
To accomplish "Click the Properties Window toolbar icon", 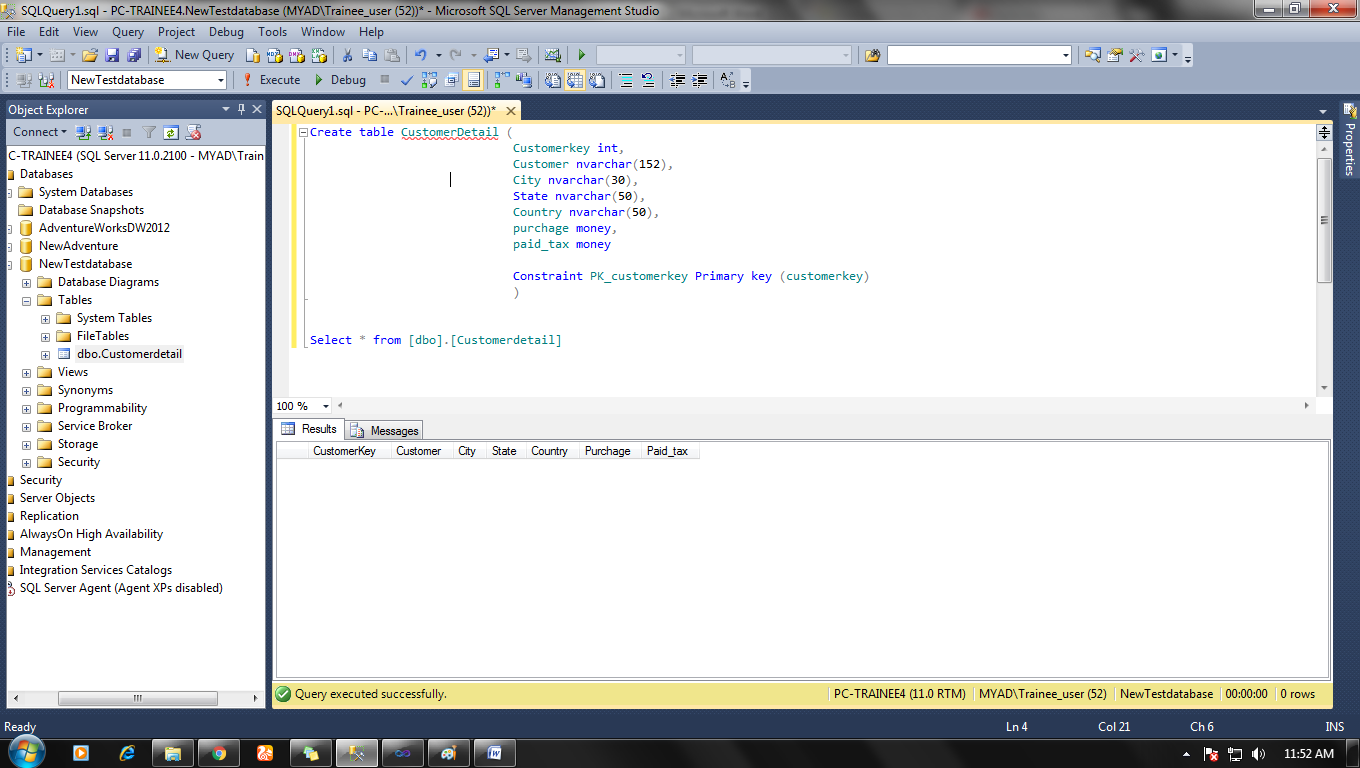I will 1114,55.
